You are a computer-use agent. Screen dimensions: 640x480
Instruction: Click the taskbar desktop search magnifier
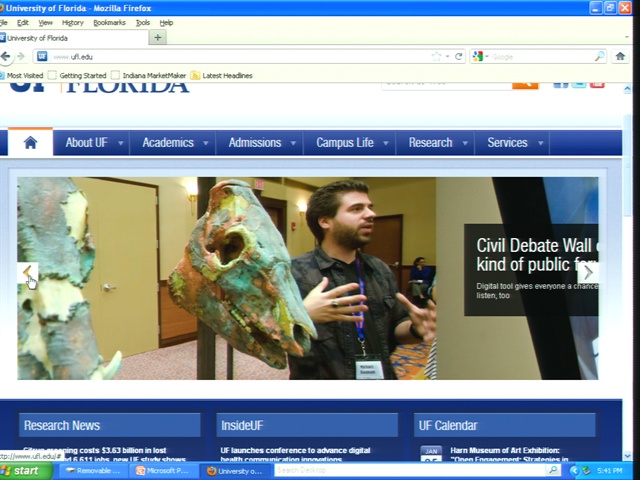click(553, 470)
